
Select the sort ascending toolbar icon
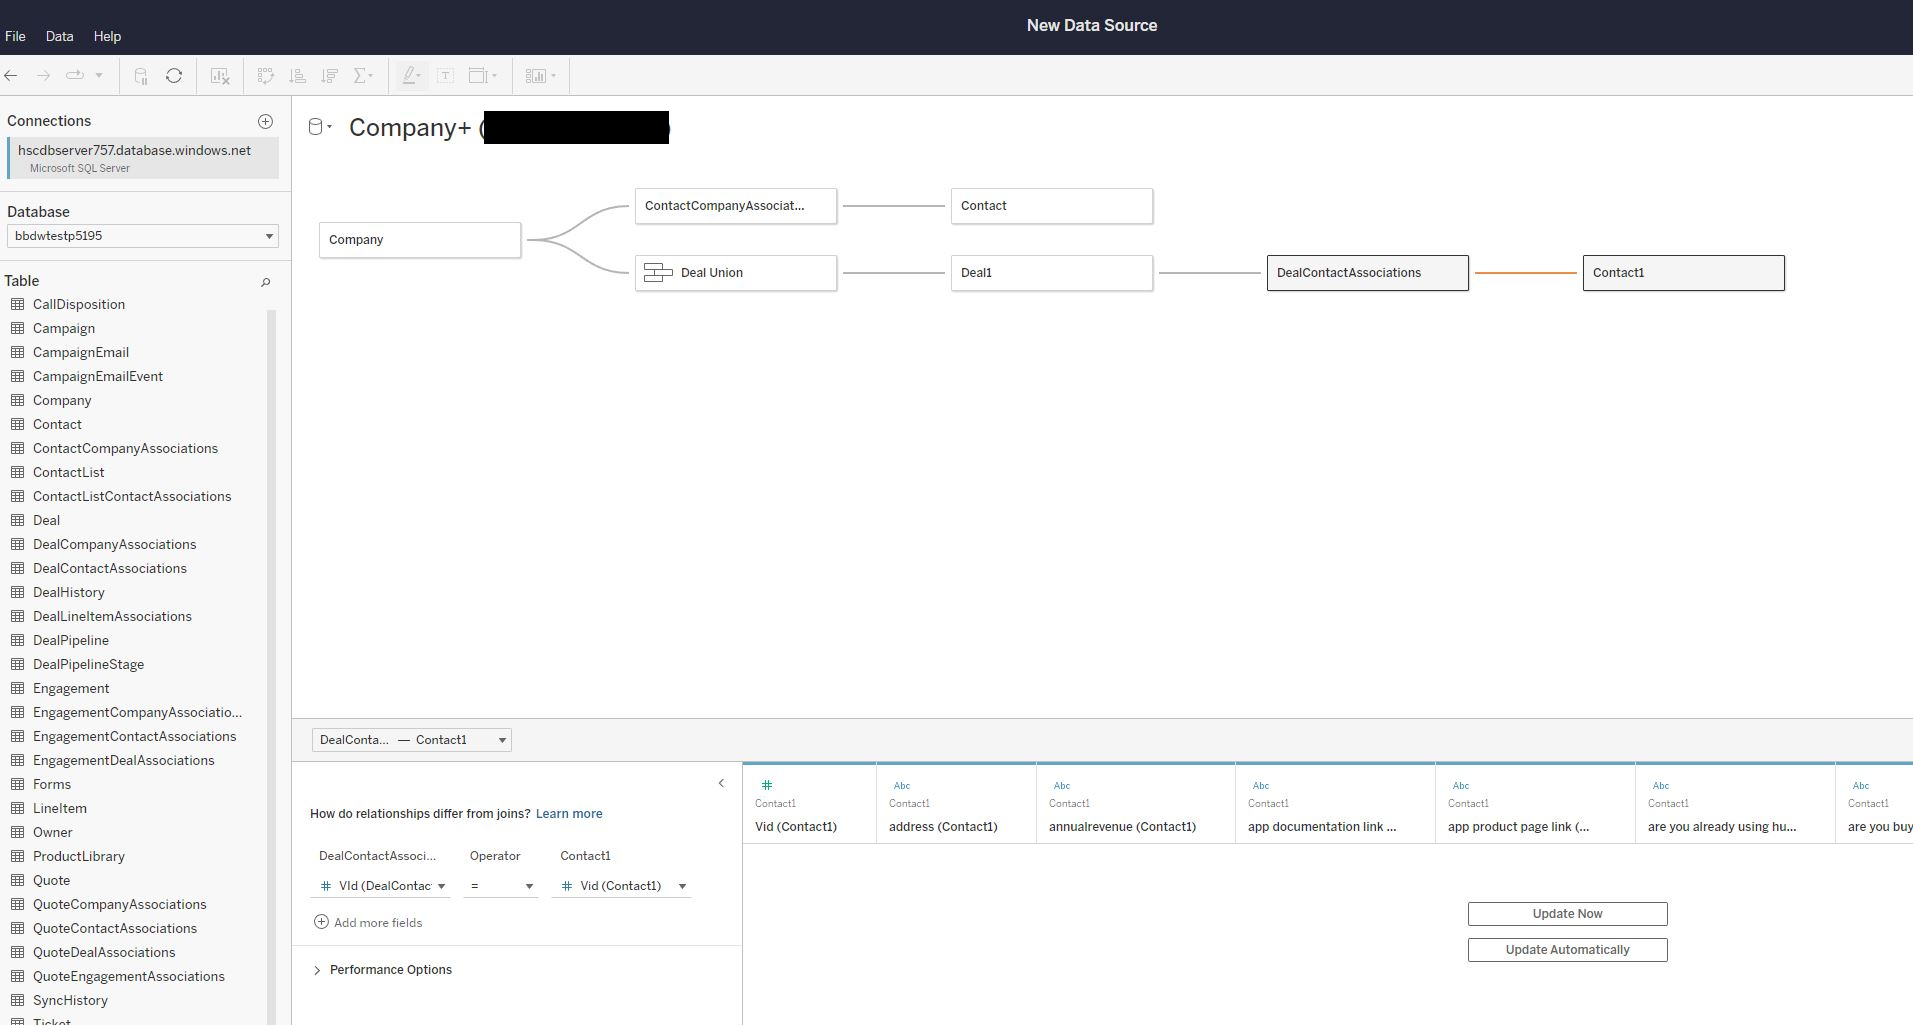297,76
